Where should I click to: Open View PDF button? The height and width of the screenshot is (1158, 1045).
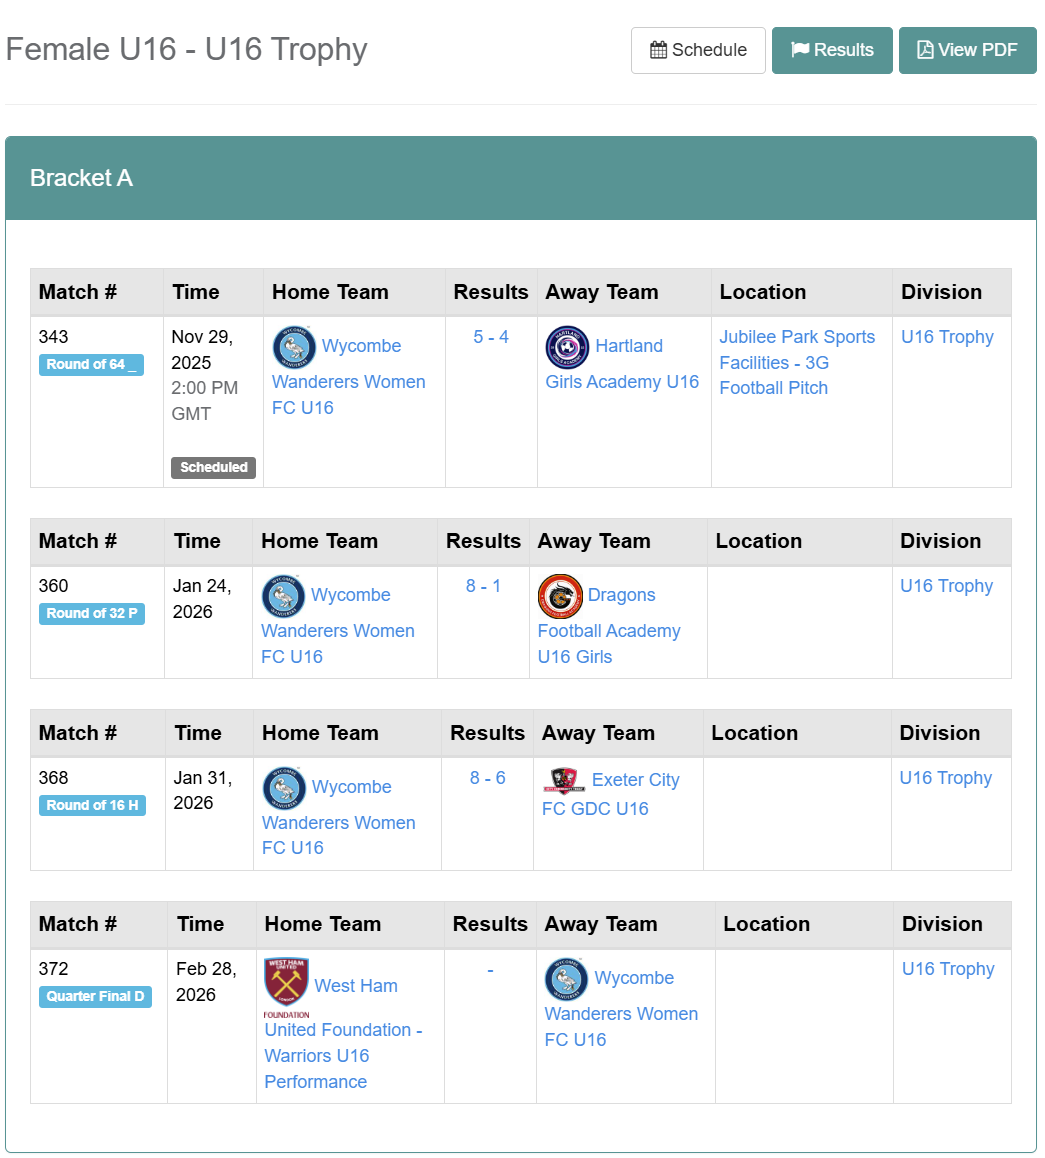[967, 50]
